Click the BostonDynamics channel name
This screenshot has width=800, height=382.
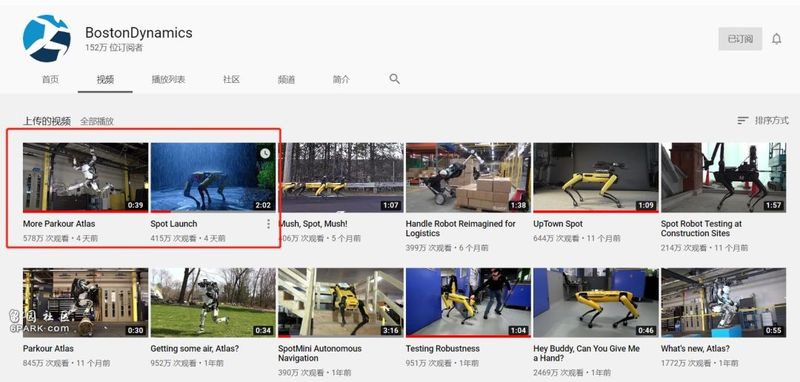pyautogui.click(x=139, y=33)
